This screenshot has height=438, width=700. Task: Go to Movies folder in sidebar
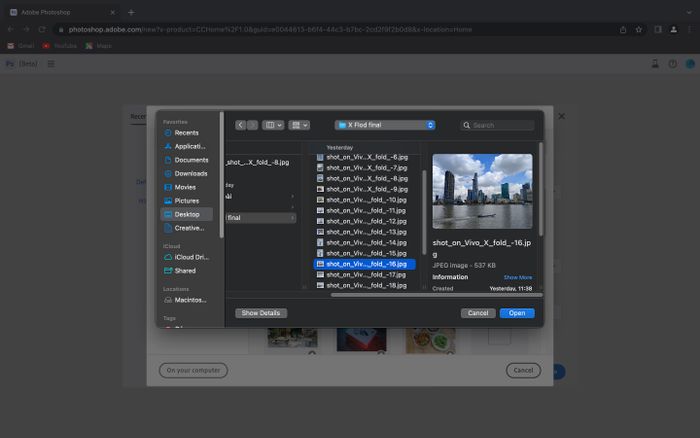(185, 187)
